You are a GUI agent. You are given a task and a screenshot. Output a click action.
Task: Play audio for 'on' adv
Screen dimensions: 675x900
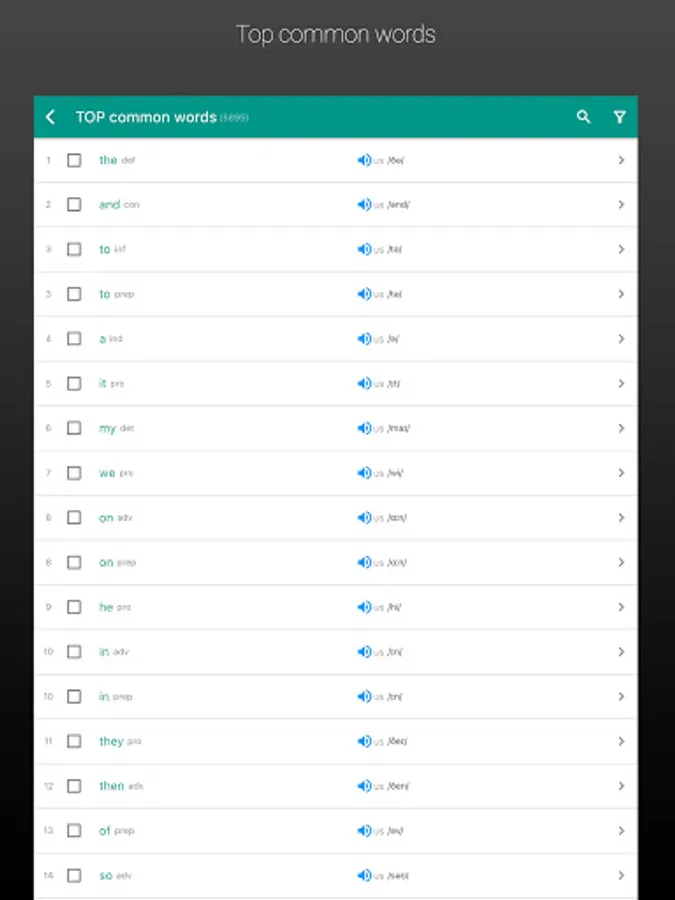point(364,518)
